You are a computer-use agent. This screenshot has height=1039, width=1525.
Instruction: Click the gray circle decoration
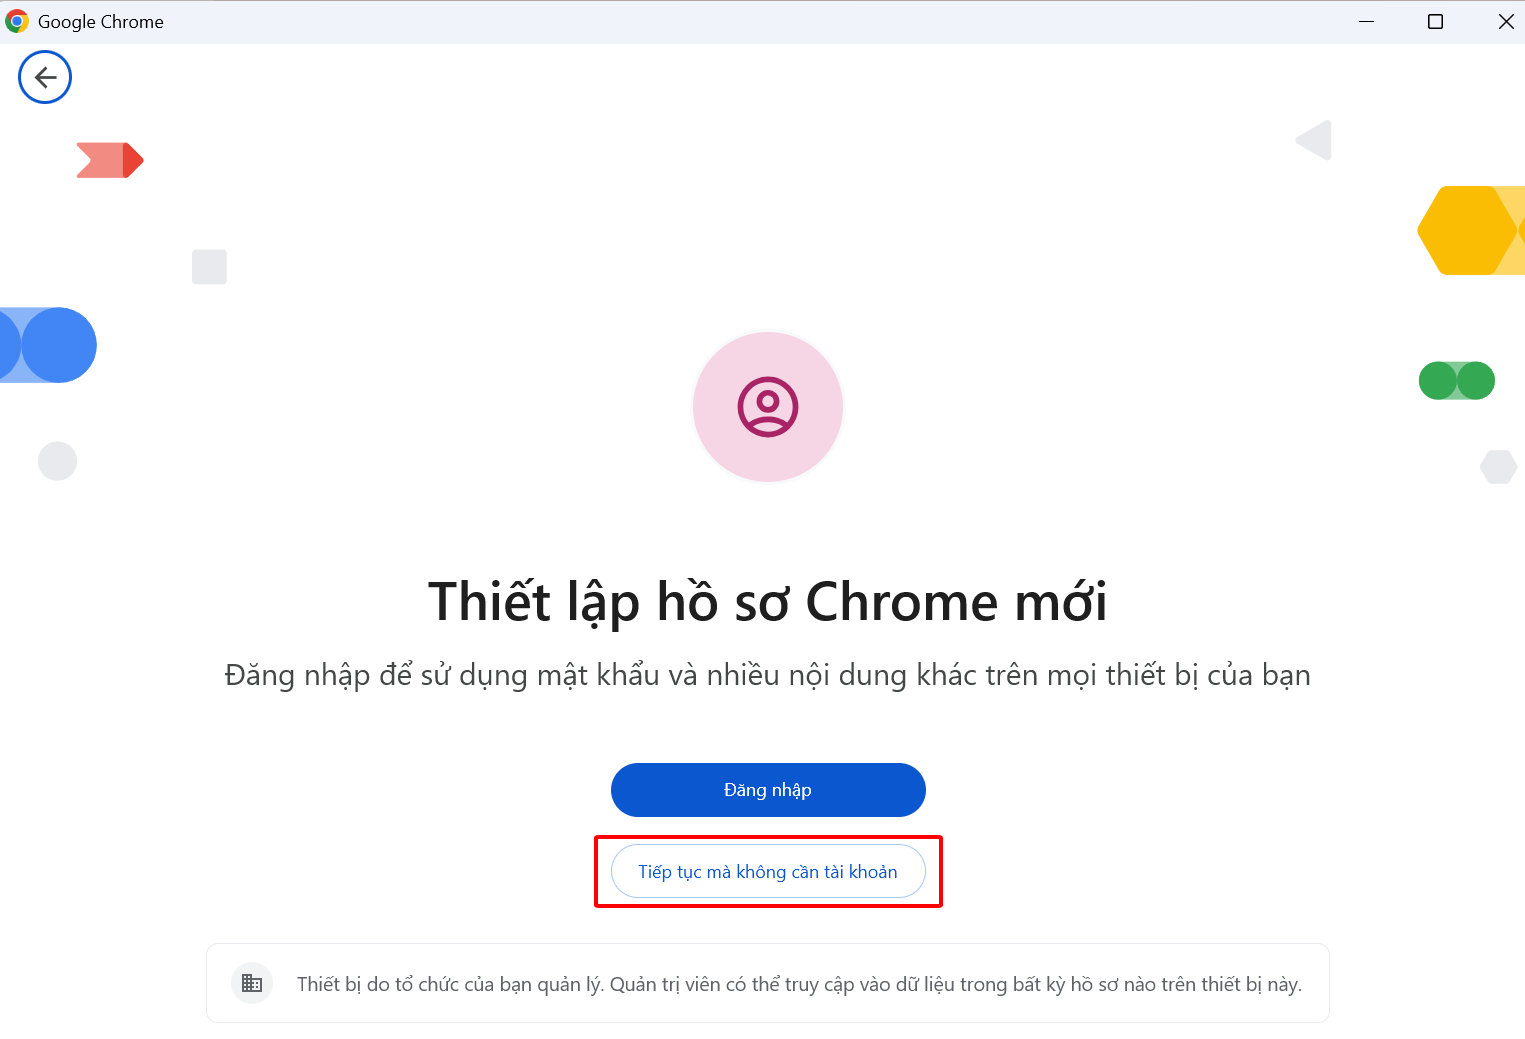click(x=57, y=461)
